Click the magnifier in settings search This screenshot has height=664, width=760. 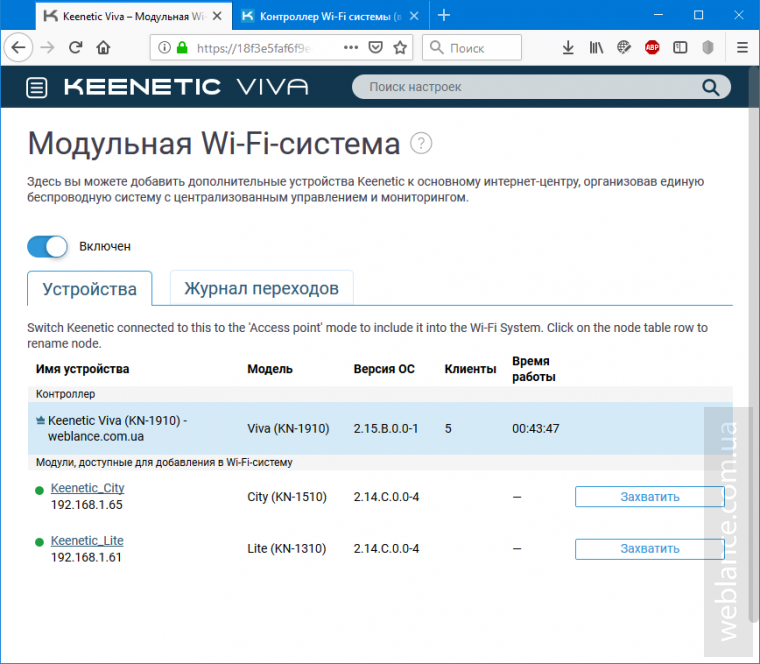[x=711, y=87]
